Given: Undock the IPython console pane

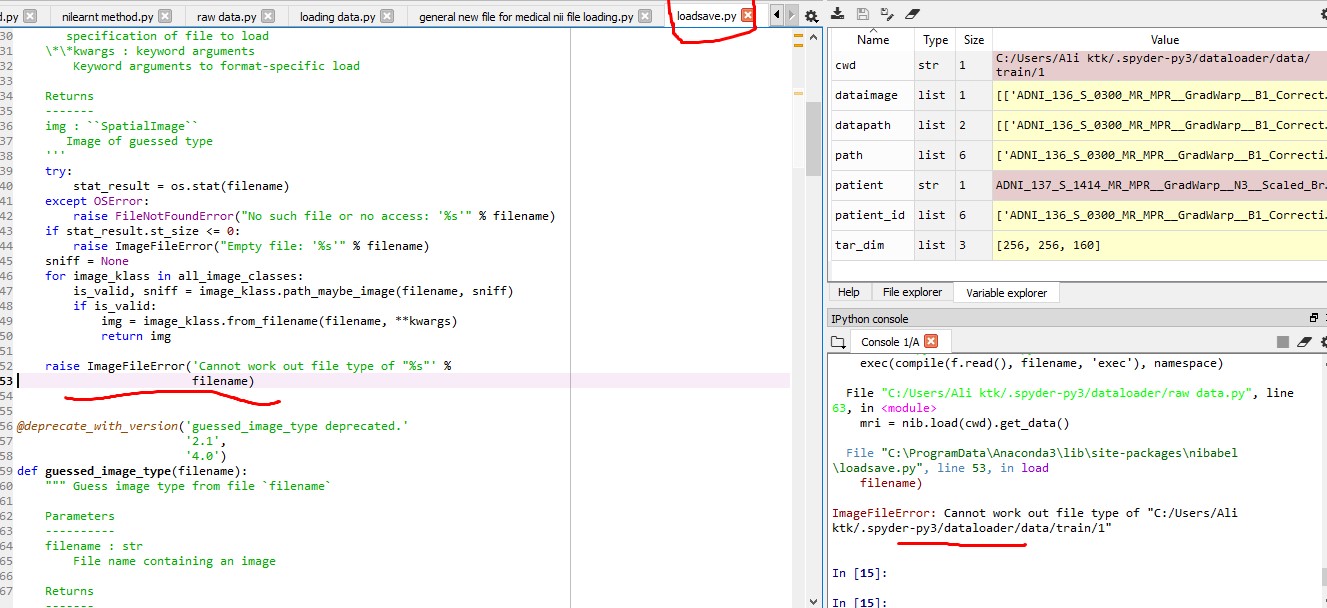Looking at the screenshot, I should tap(1314, 318).
